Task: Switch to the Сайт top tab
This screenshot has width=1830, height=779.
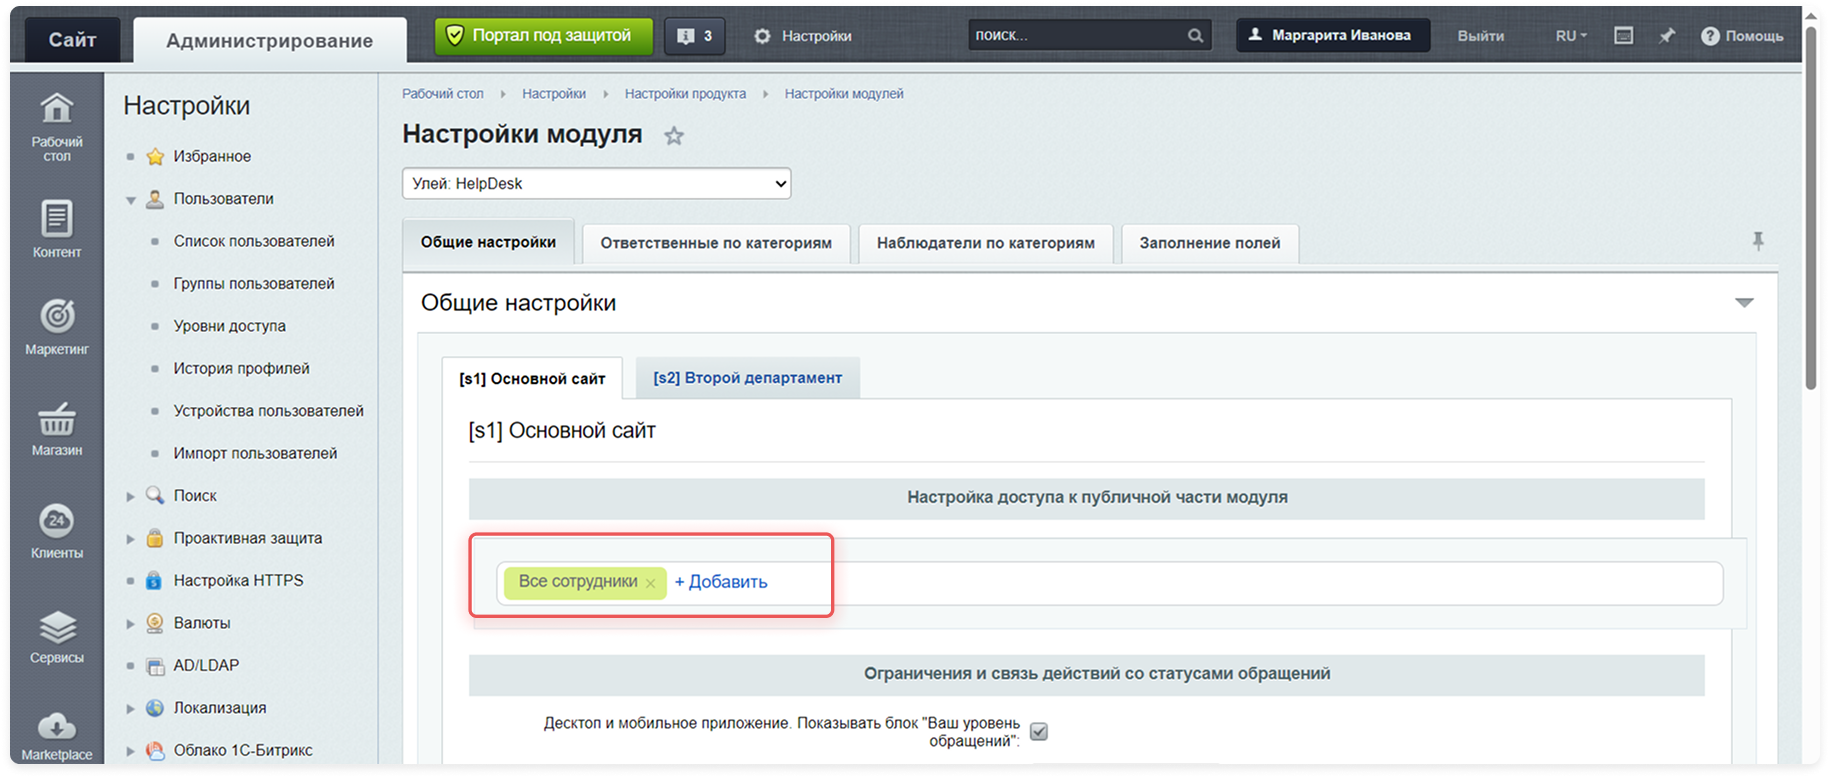Action: [x=72, y=40]
